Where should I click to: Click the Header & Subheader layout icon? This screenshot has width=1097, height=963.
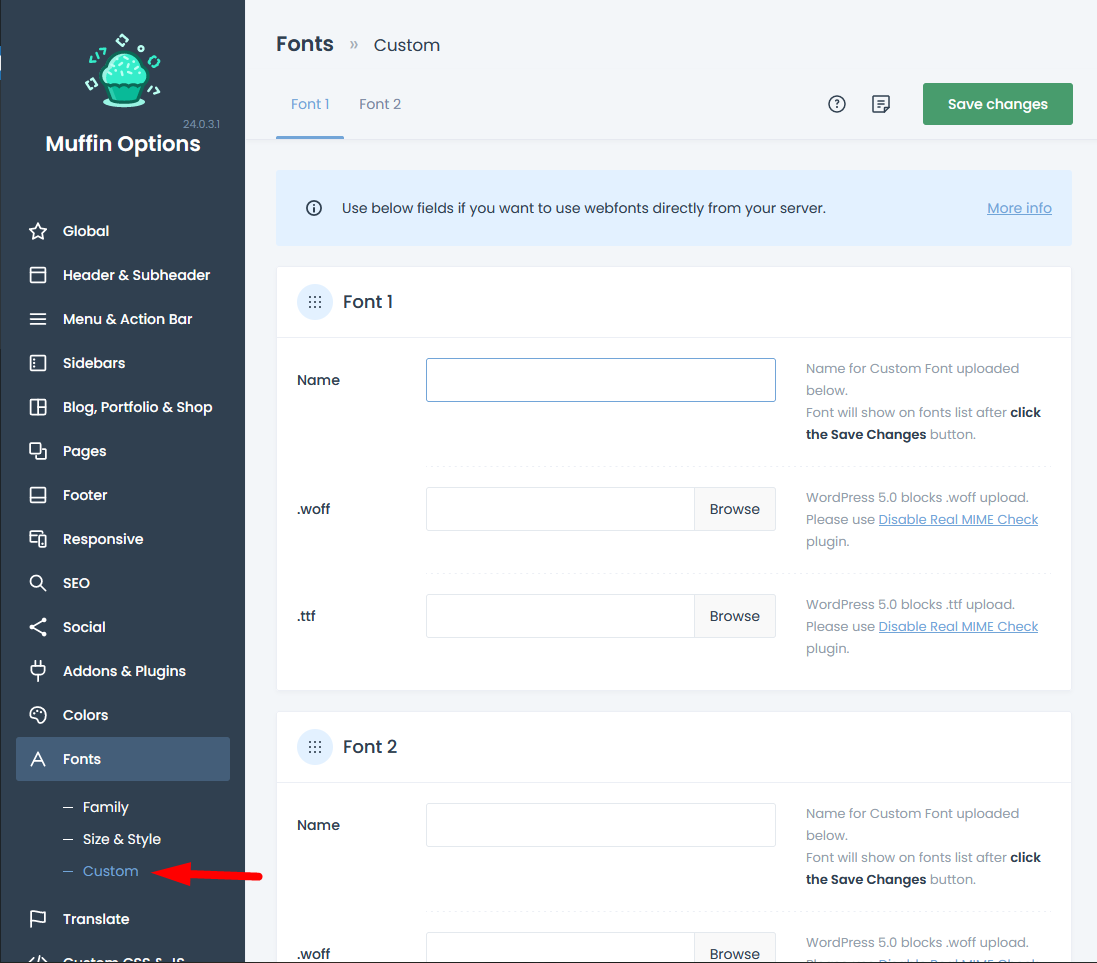point(38,275)
